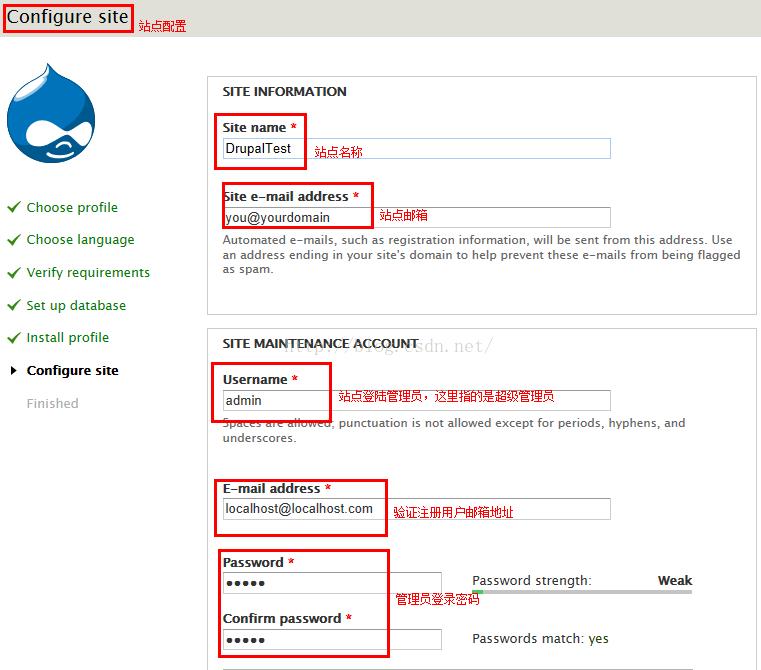The image size is (761, 670).
Task: Select the Set up database step
Action: 76,306
